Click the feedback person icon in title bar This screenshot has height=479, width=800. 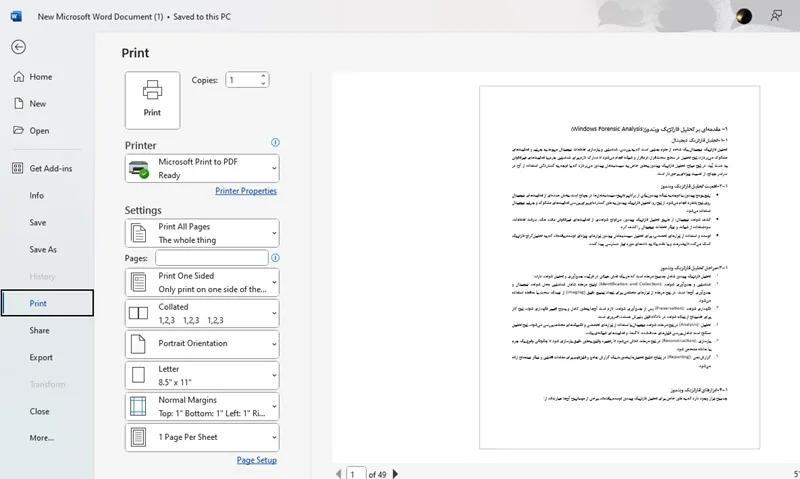click(x=776, y=16)
